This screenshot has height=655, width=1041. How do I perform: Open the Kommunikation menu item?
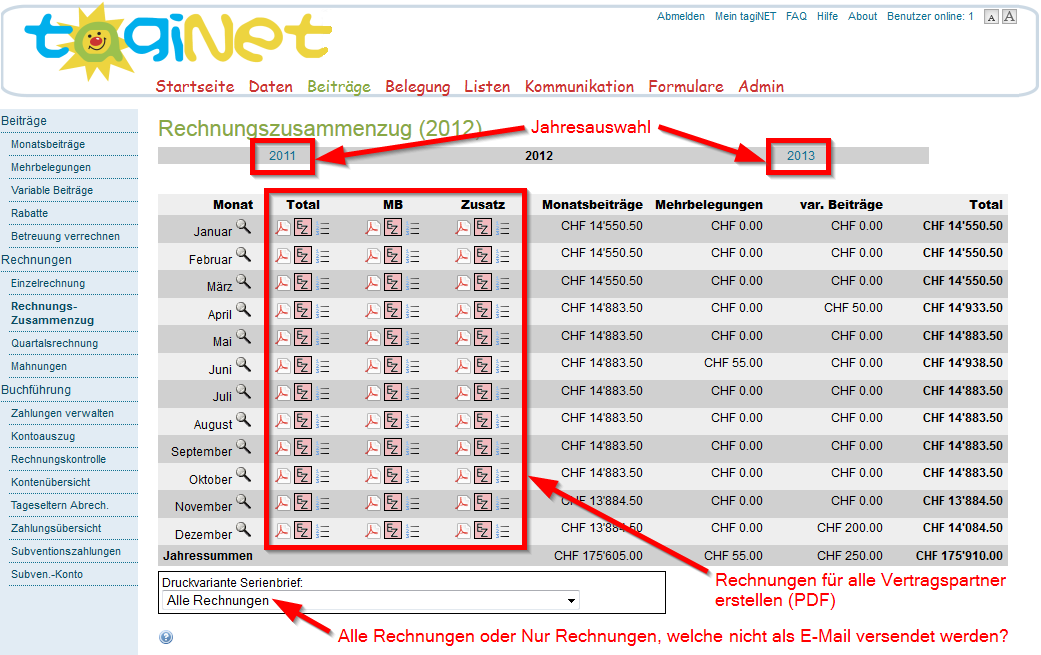tap(579, 87)
